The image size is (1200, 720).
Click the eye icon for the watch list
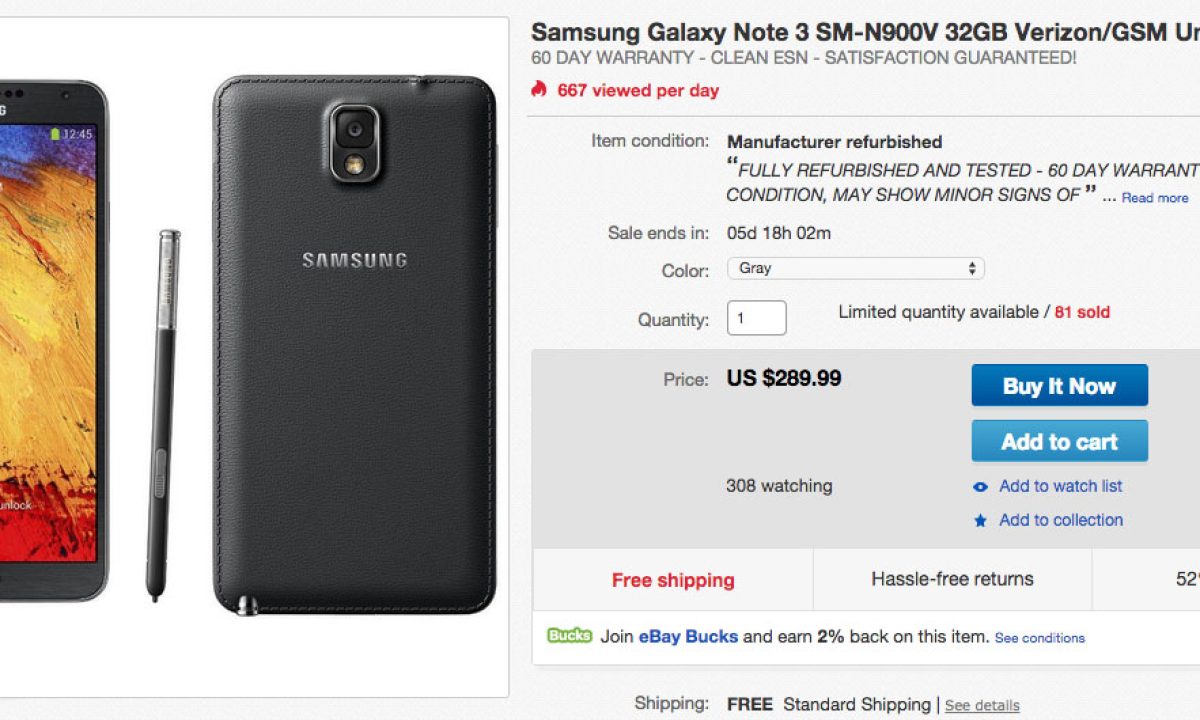pos(980,487)
